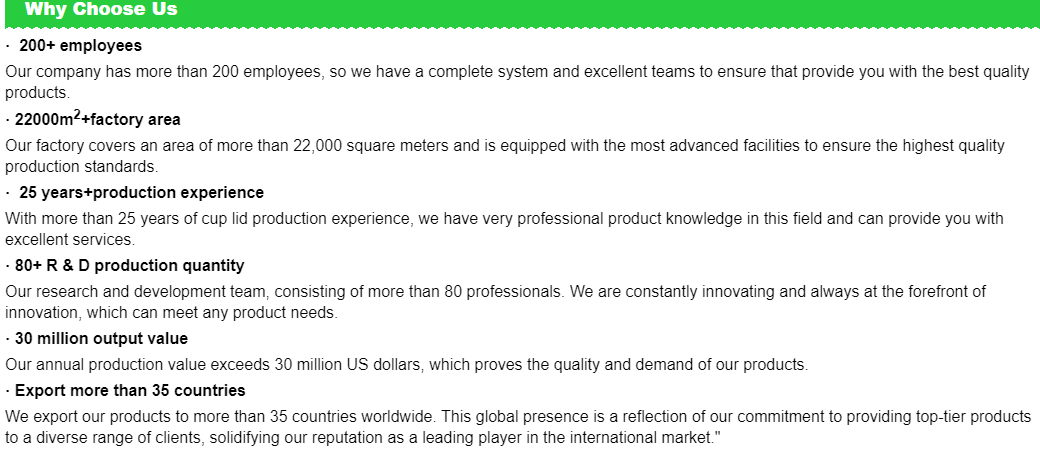1040x459 pixels.
Task: Click the annual production value sentence
Action: 407,364
